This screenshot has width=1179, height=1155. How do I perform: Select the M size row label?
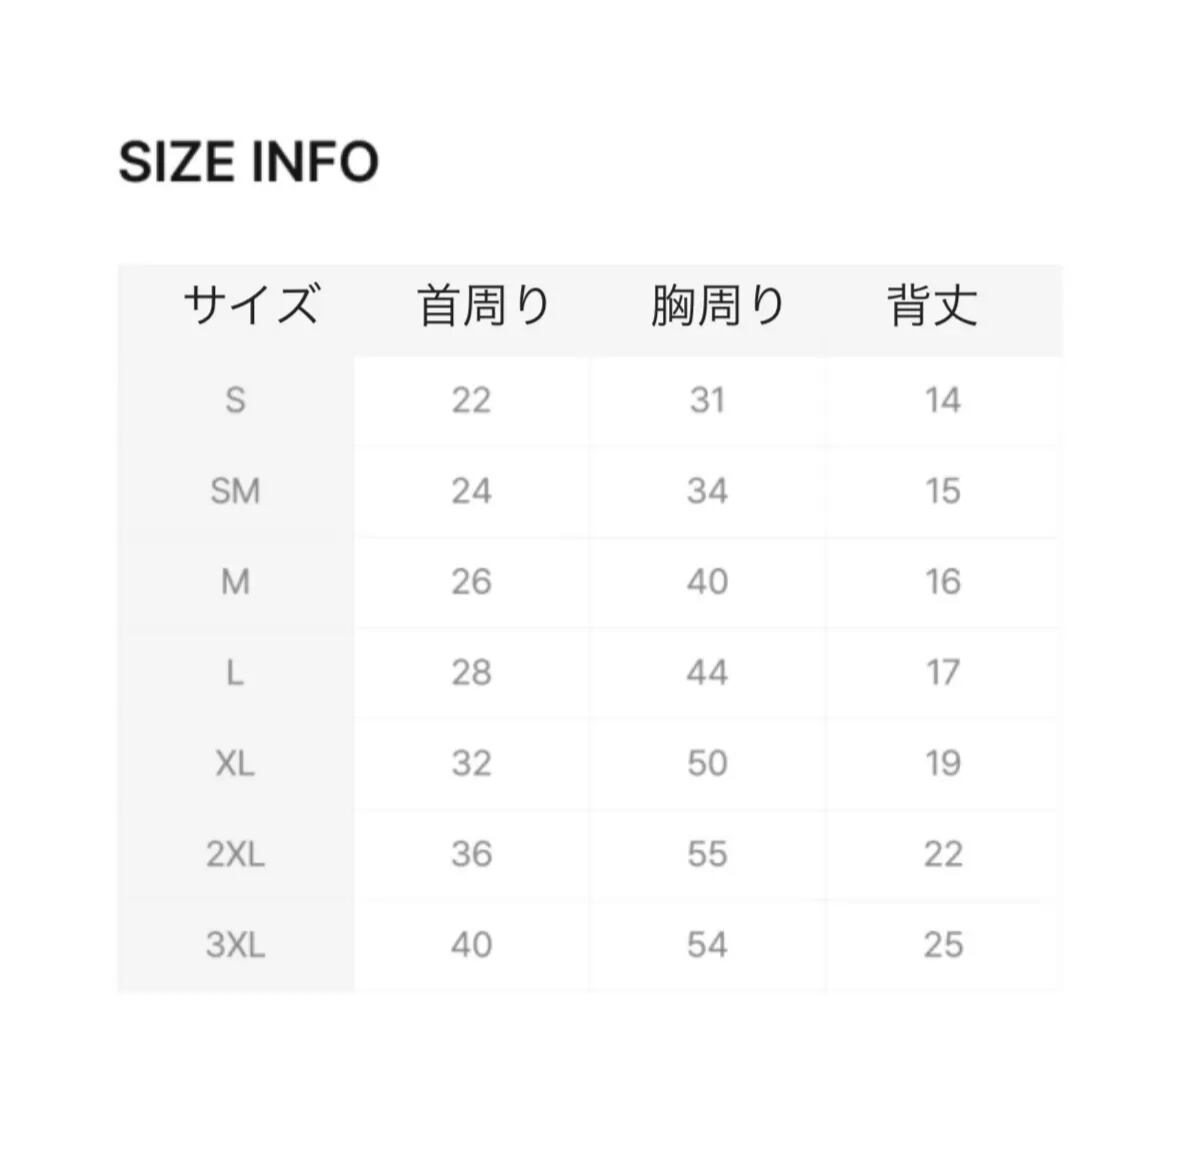coord(235,582)
